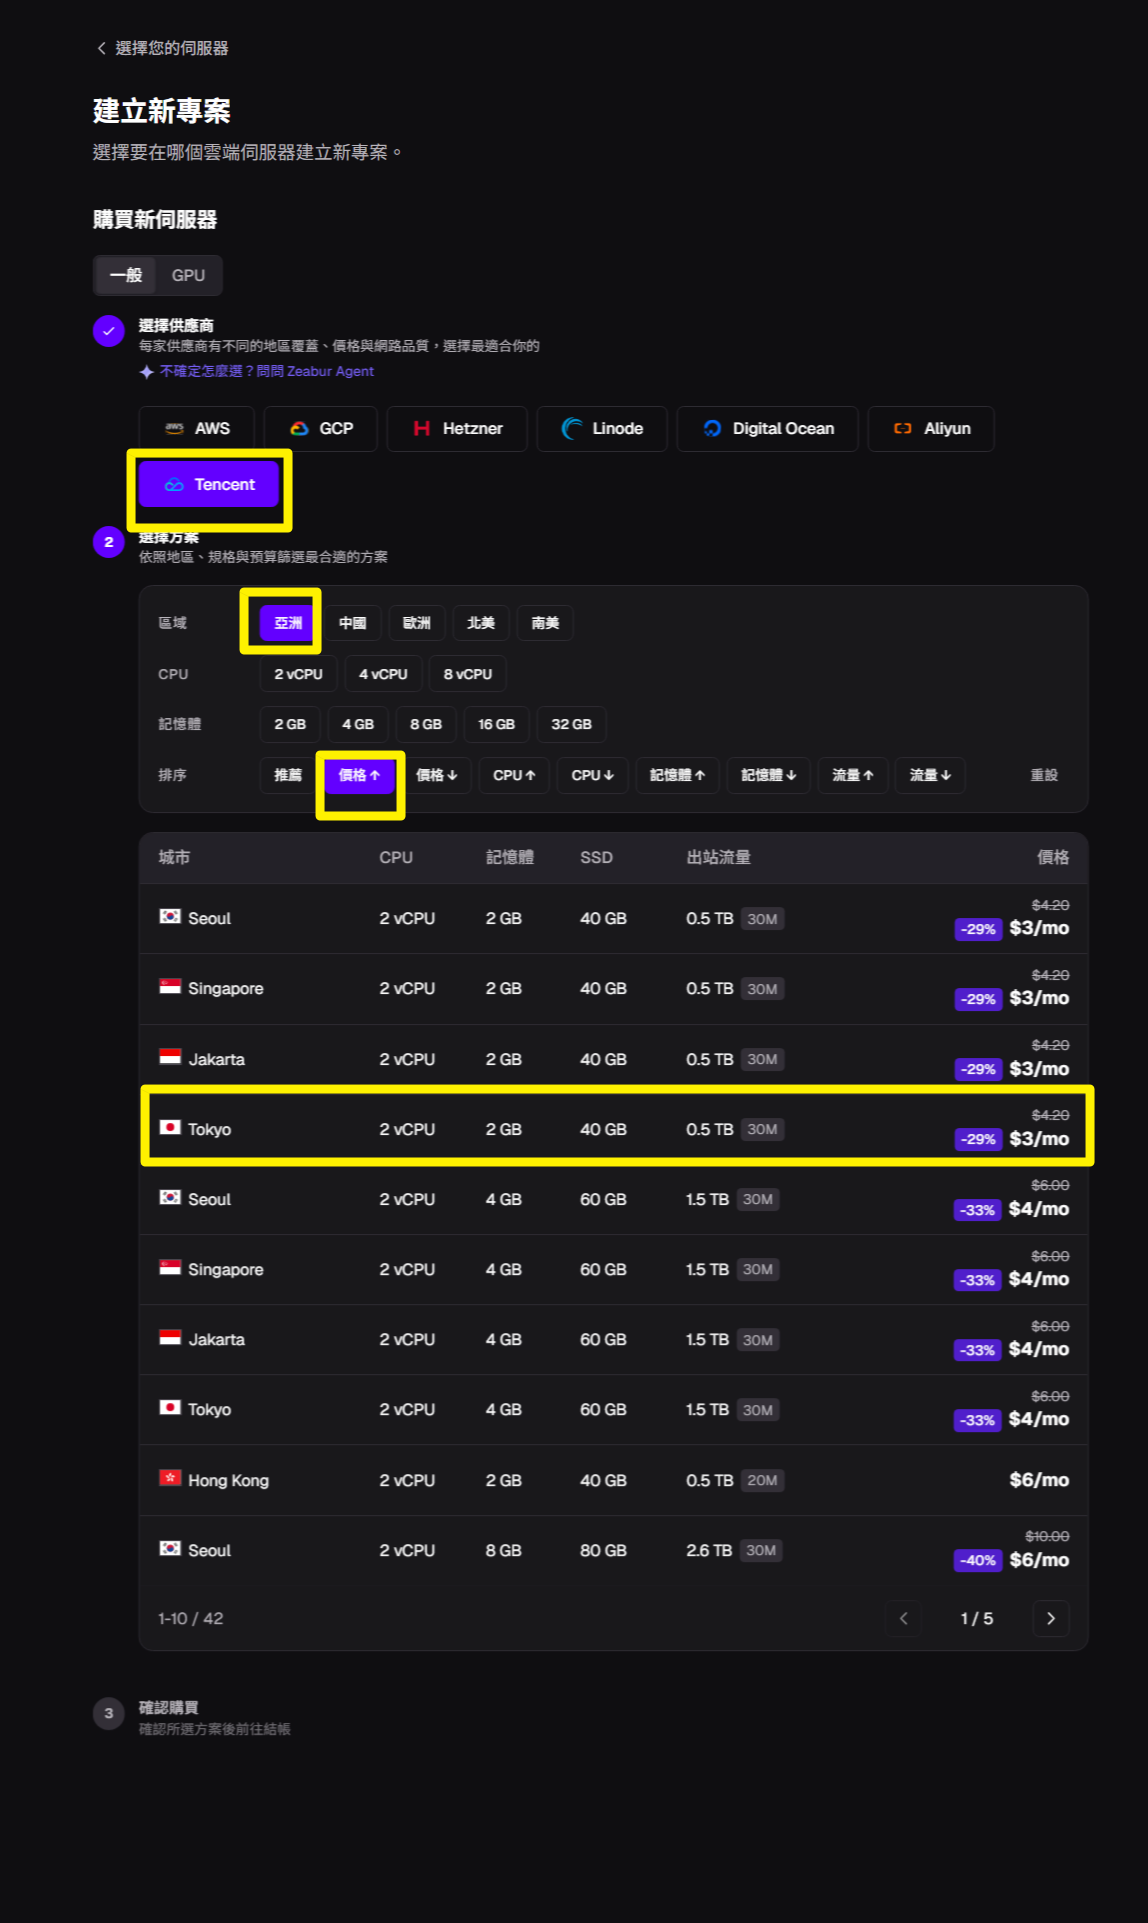Viewport: 1148px width, 1923px height.
Task: Choose the Hetzner provider
Action: (x=457, y=428)
